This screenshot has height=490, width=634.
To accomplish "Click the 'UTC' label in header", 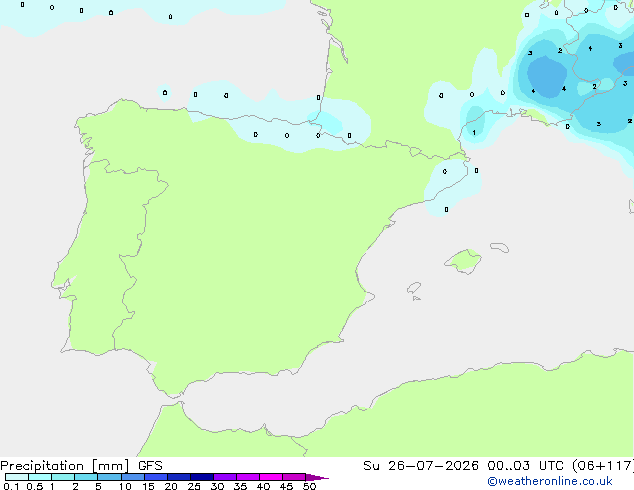I will point(551,466).
